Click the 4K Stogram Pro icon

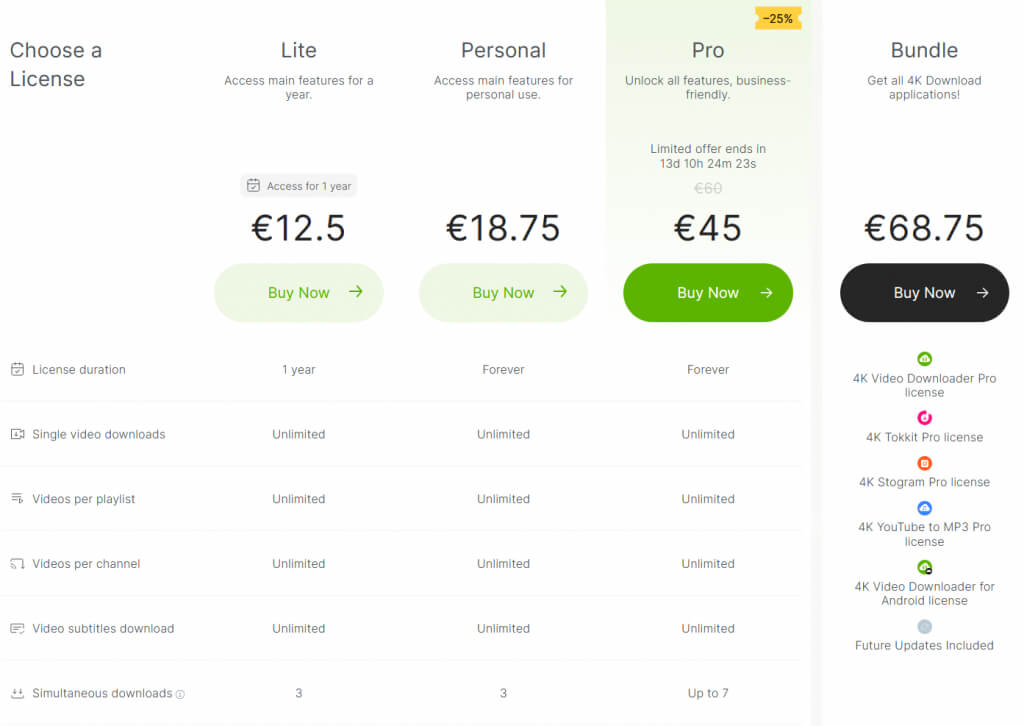tap(924, 463)
